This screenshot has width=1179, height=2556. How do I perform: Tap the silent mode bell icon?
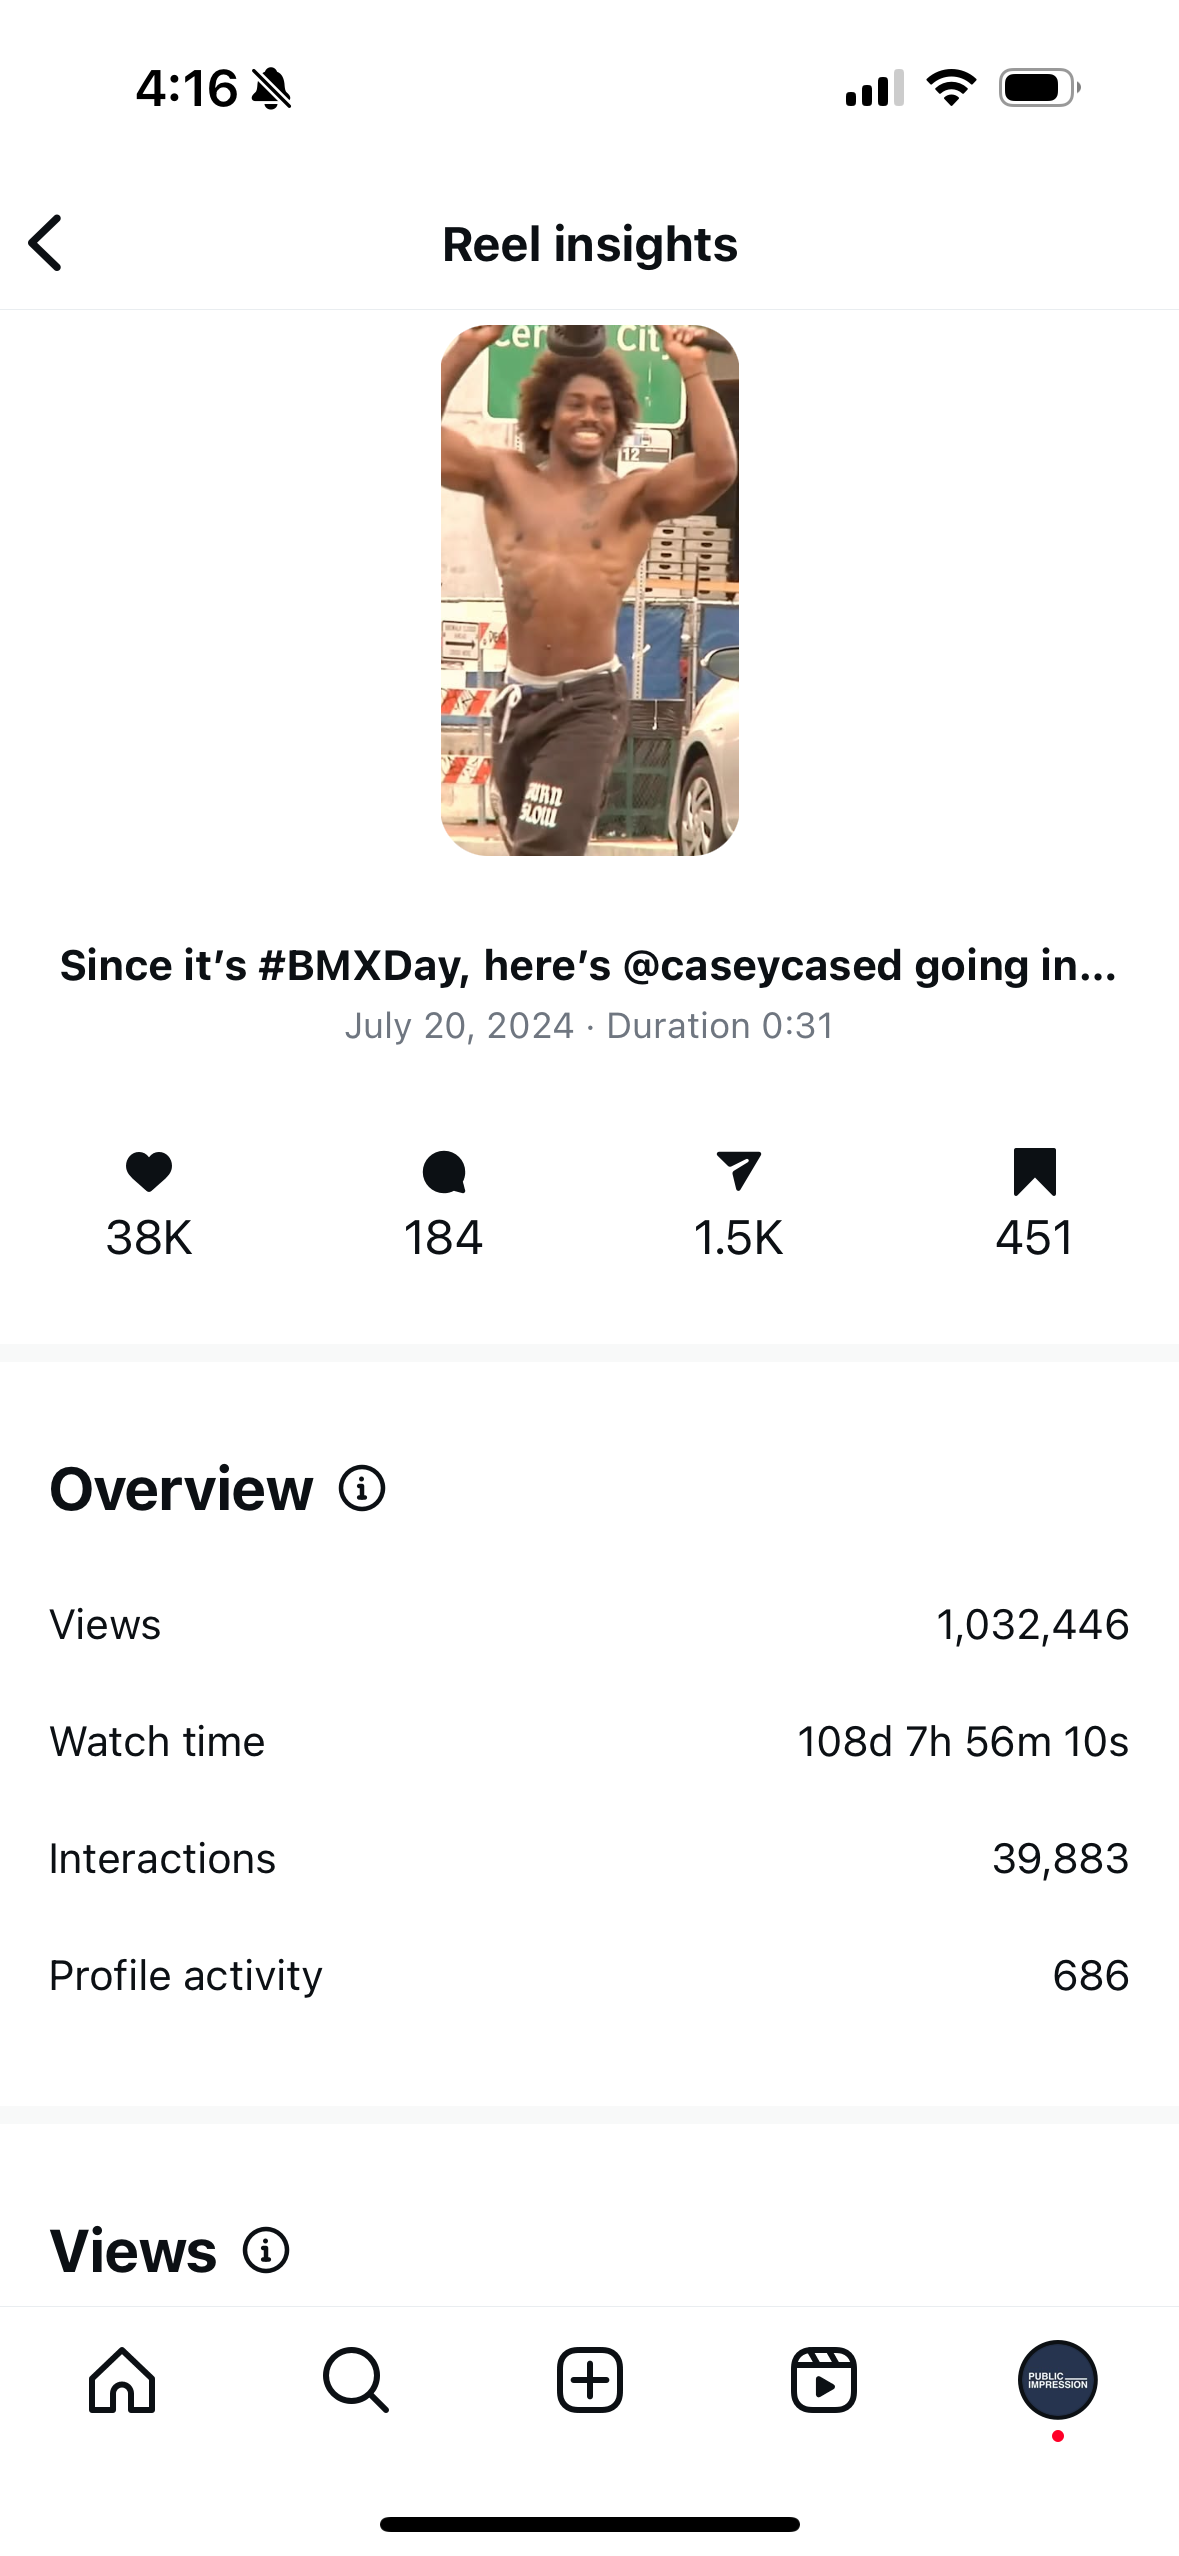(x=271, y=89)
